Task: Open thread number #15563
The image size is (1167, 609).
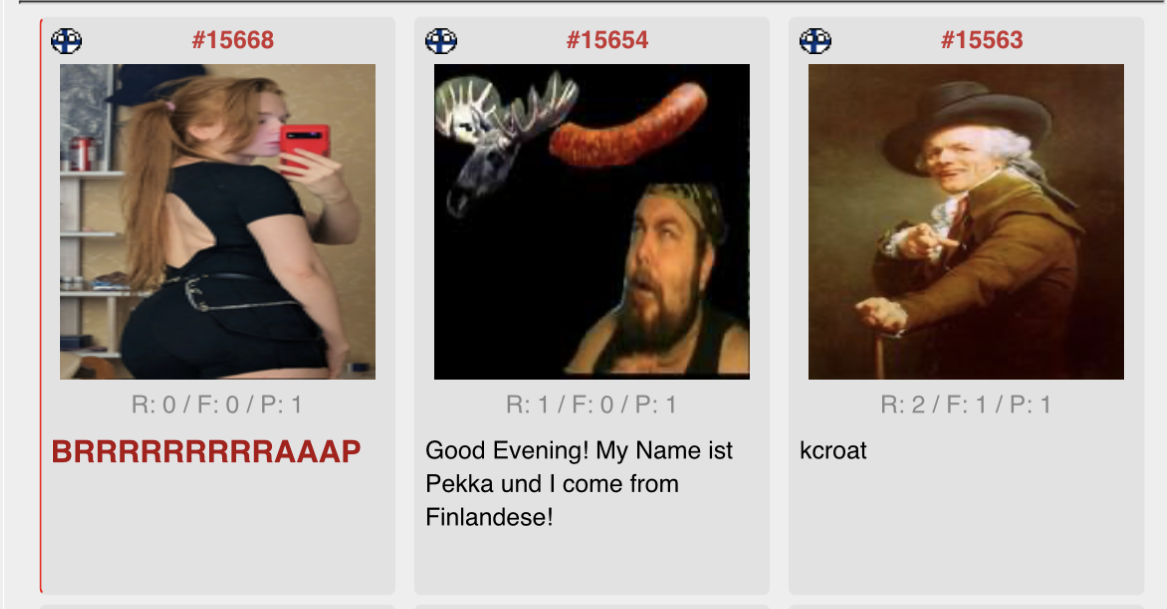Action: 982,40
